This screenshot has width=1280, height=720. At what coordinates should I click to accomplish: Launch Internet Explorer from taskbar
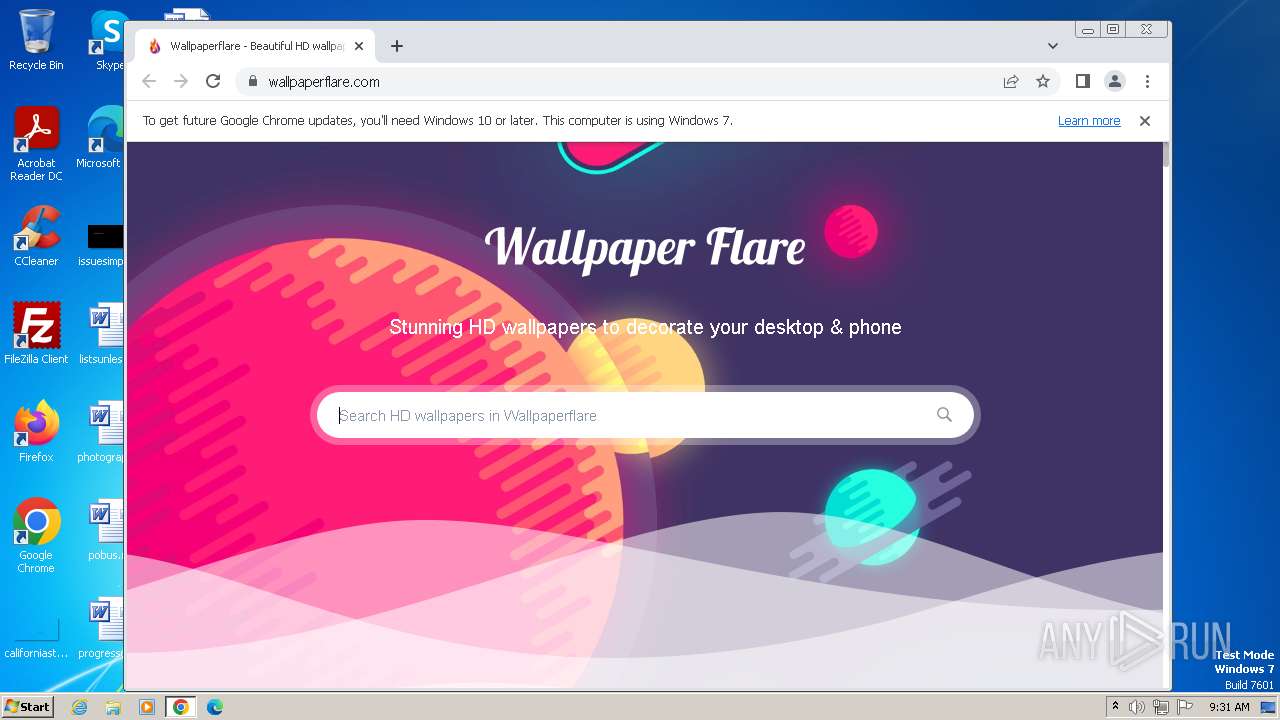point(79,707)
